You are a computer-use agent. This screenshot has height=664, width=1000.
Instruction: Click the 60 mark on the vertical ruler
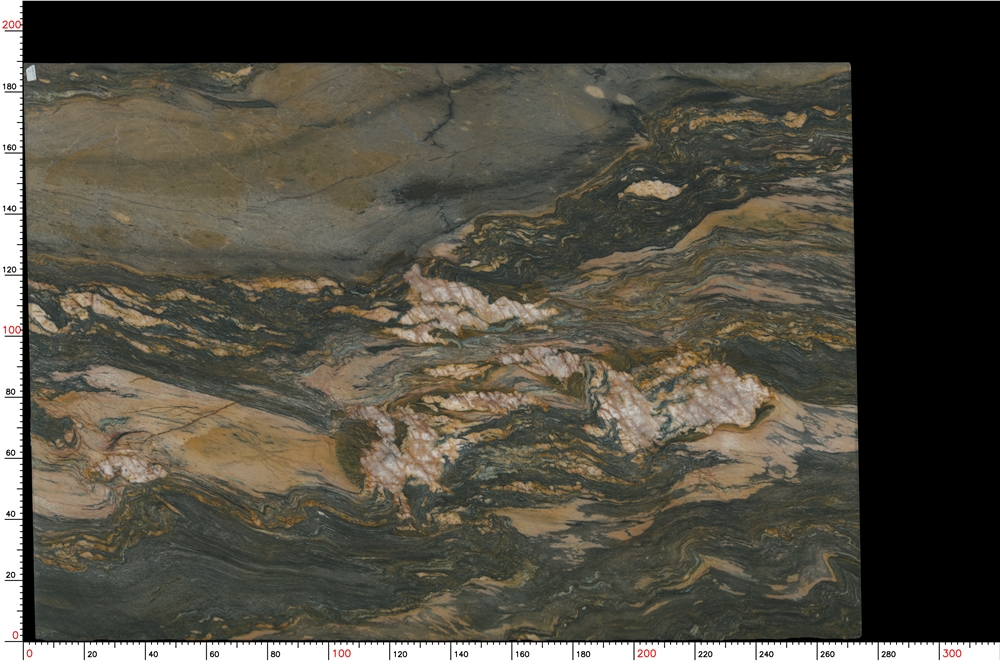pos(10,453)
